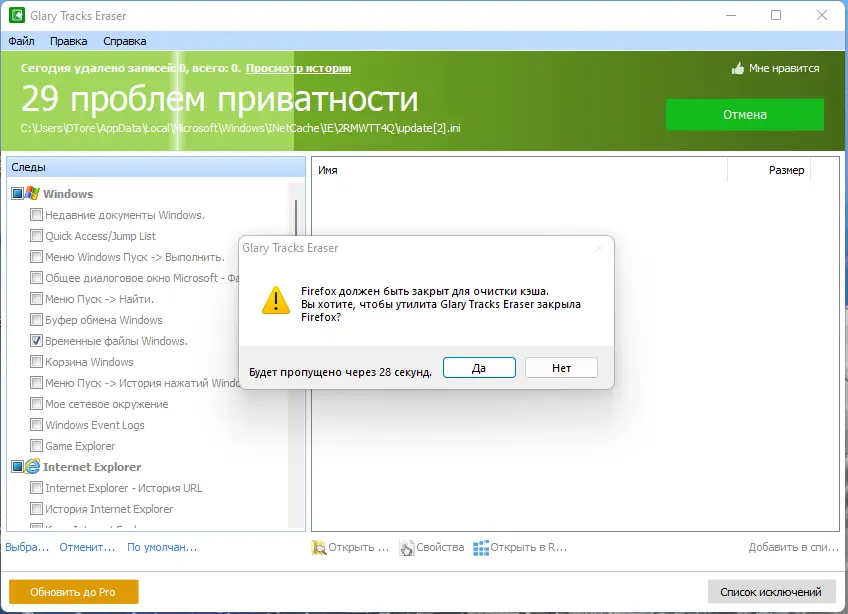Enable Game Explorer checkbox
848x614 pixels.
36,445
